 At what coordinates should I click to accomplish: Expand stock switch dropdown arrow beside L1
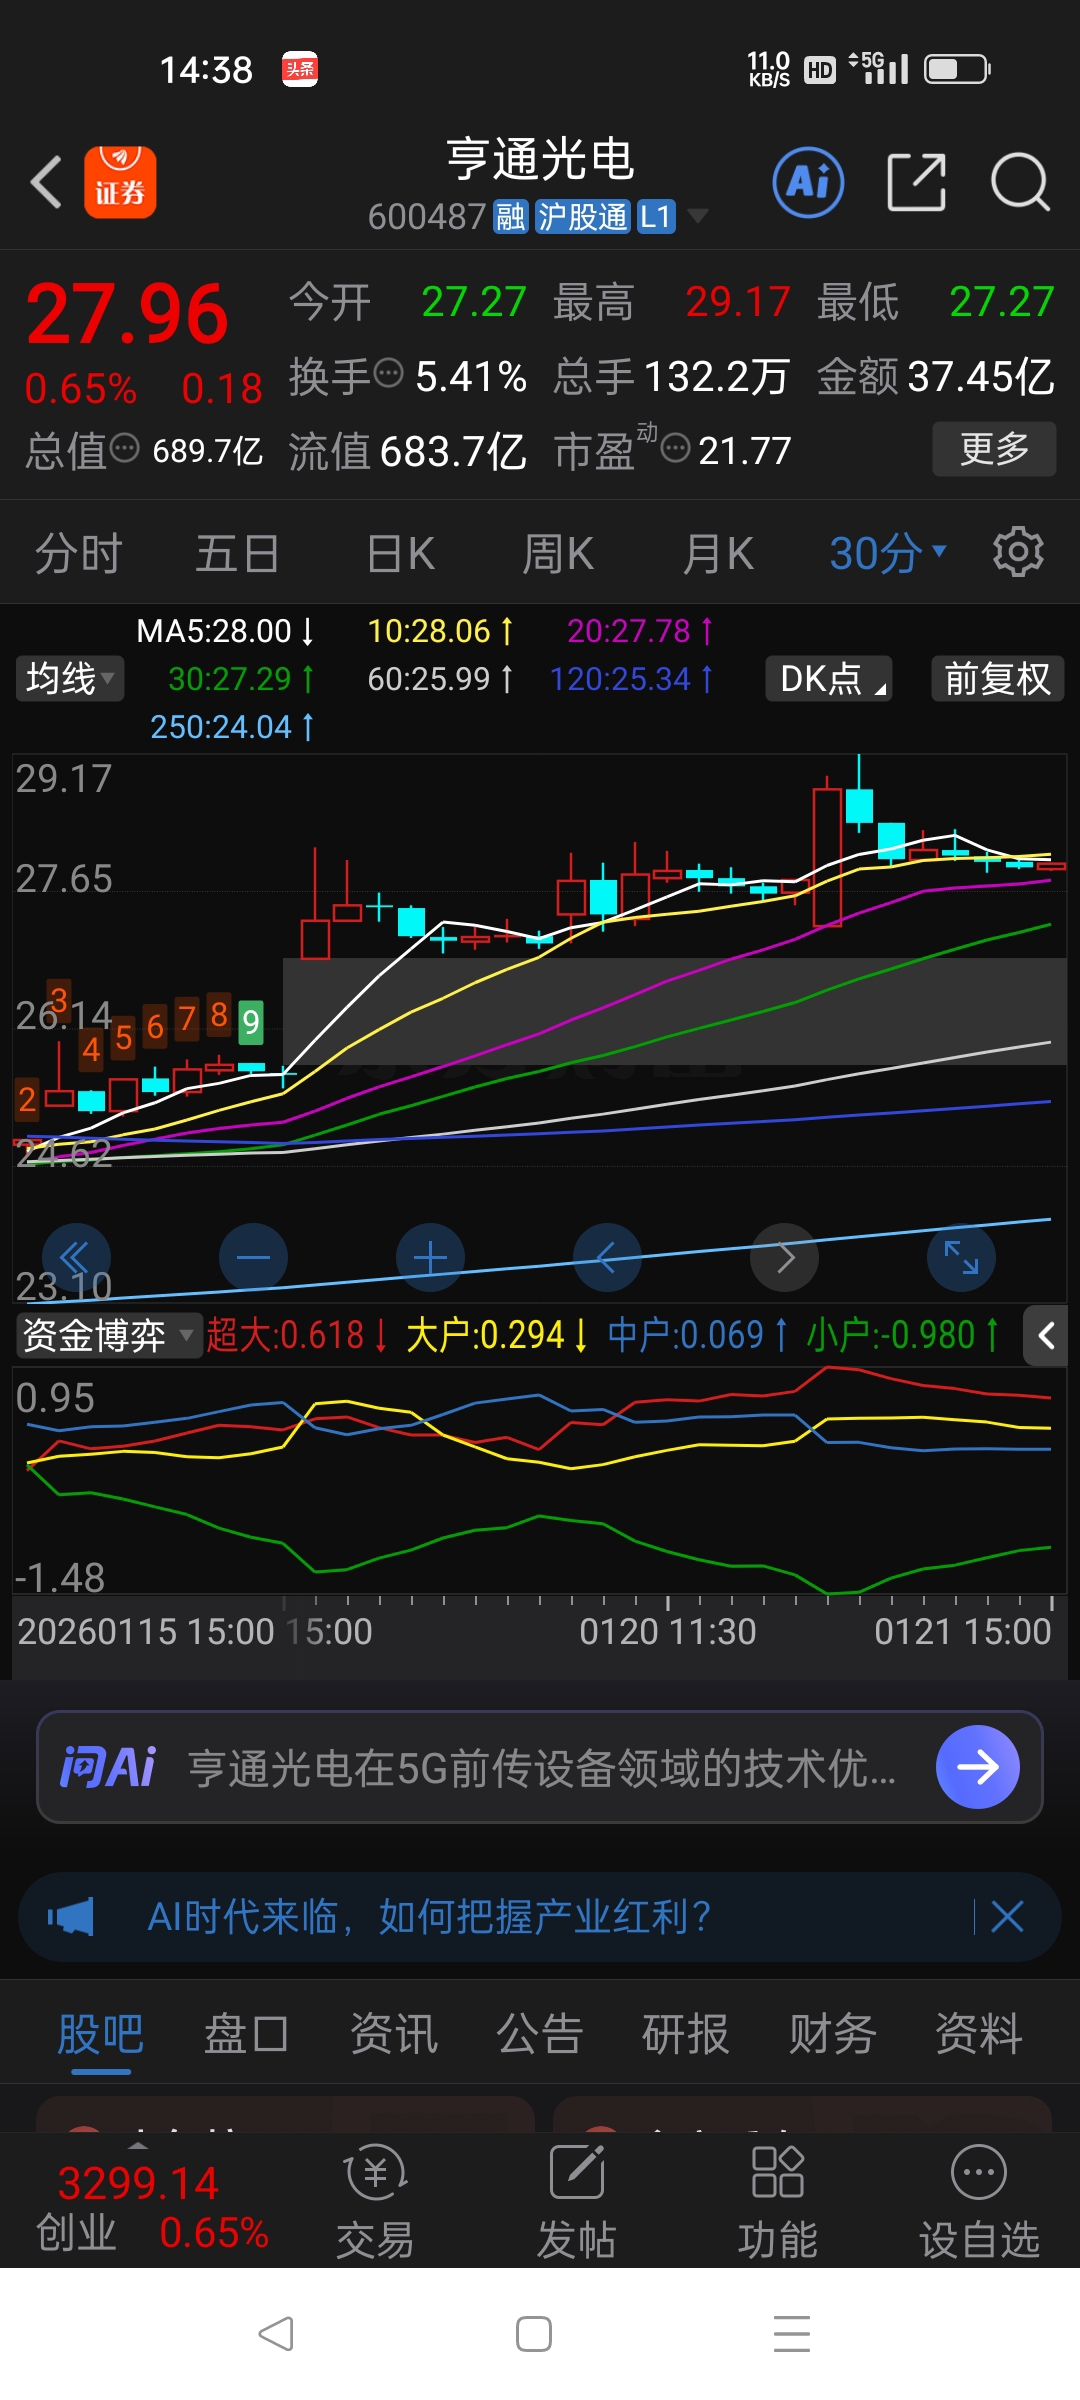coord(698,216)
